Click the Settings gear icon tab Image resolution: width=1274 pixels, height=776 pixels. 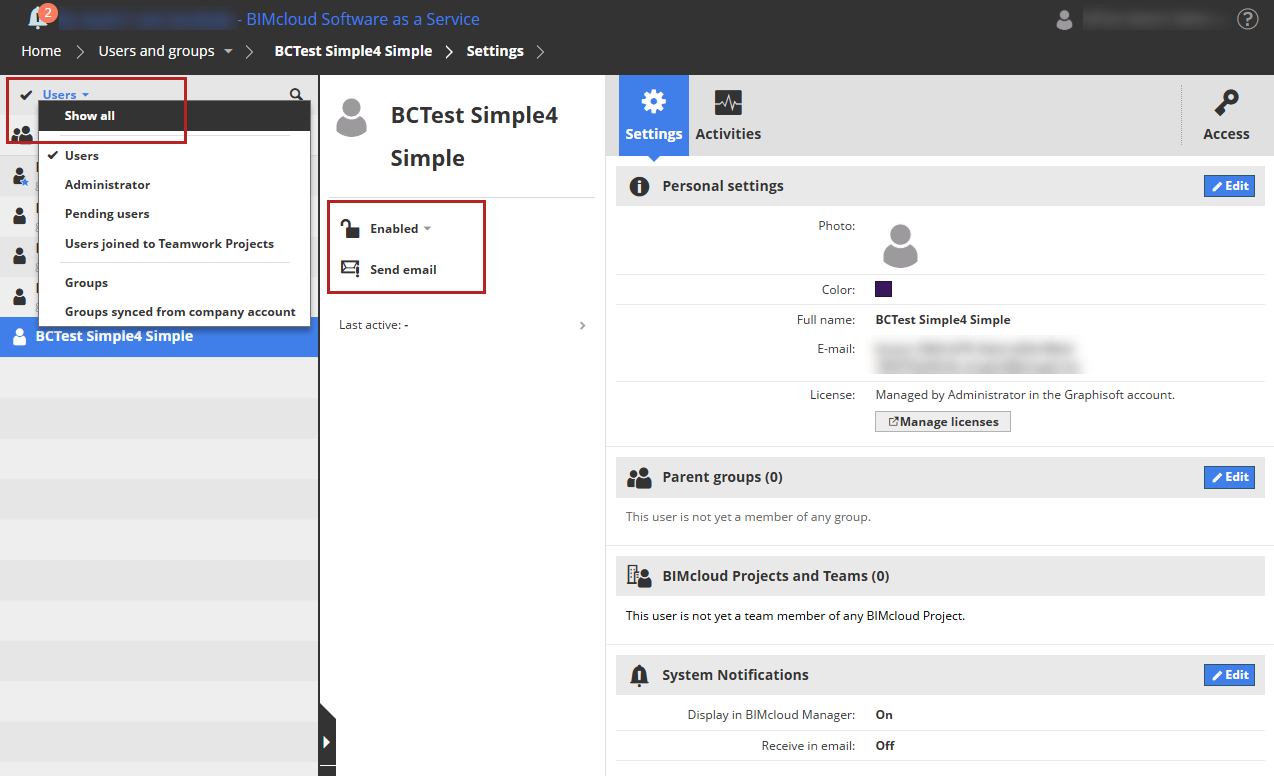click(653, 102)
